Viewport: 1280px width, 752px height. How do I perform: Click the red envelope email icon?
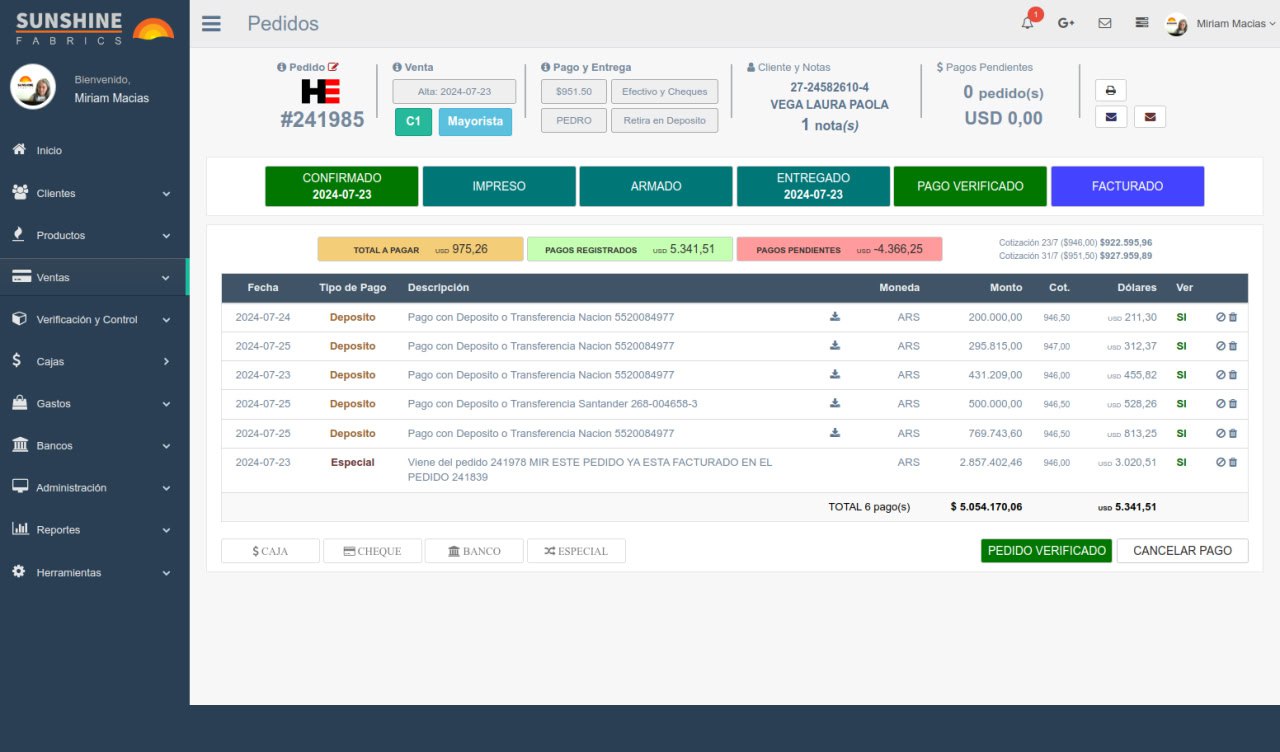point(1149,117)
